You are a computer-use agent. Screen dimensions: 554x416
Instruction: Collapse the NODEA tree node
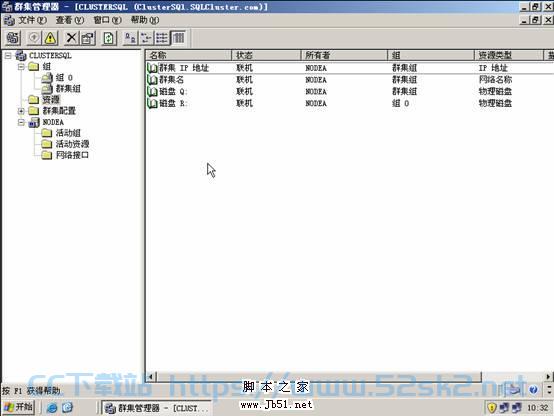[21, 122]
